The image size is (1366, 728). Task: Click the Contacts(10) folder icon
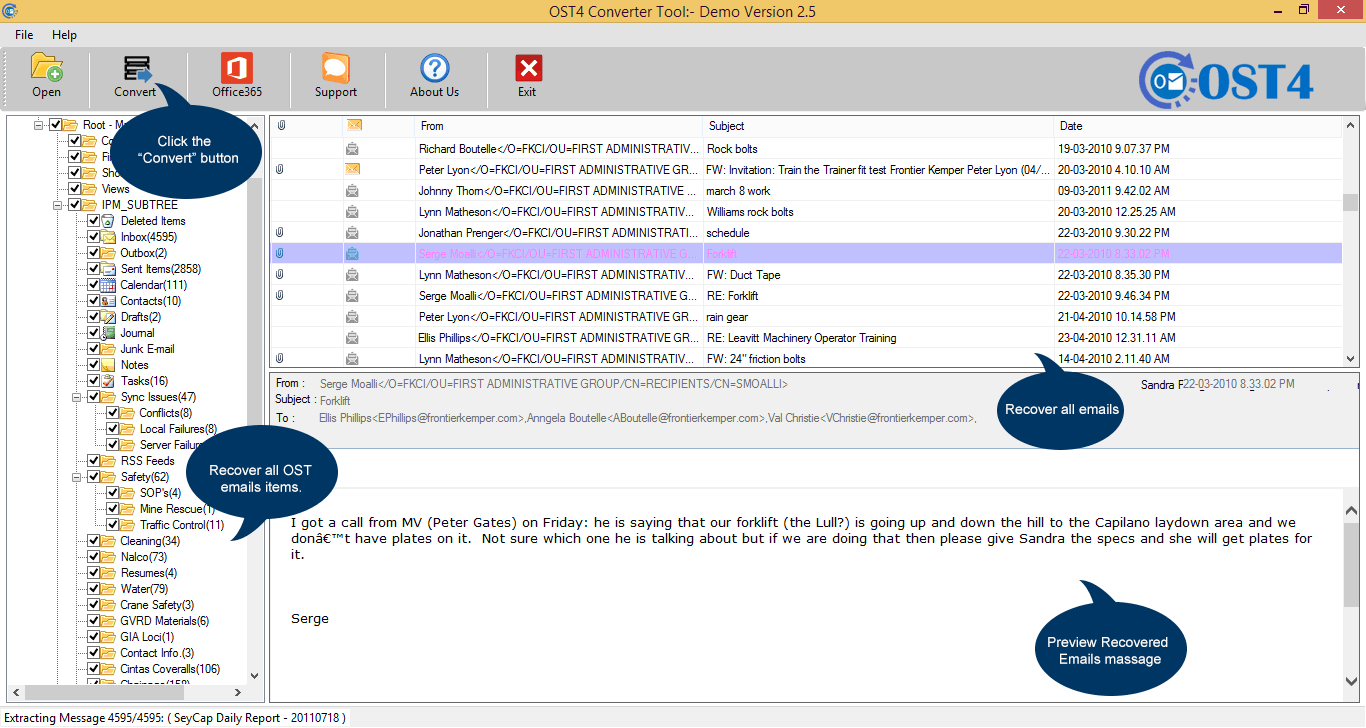click(108, 301)
